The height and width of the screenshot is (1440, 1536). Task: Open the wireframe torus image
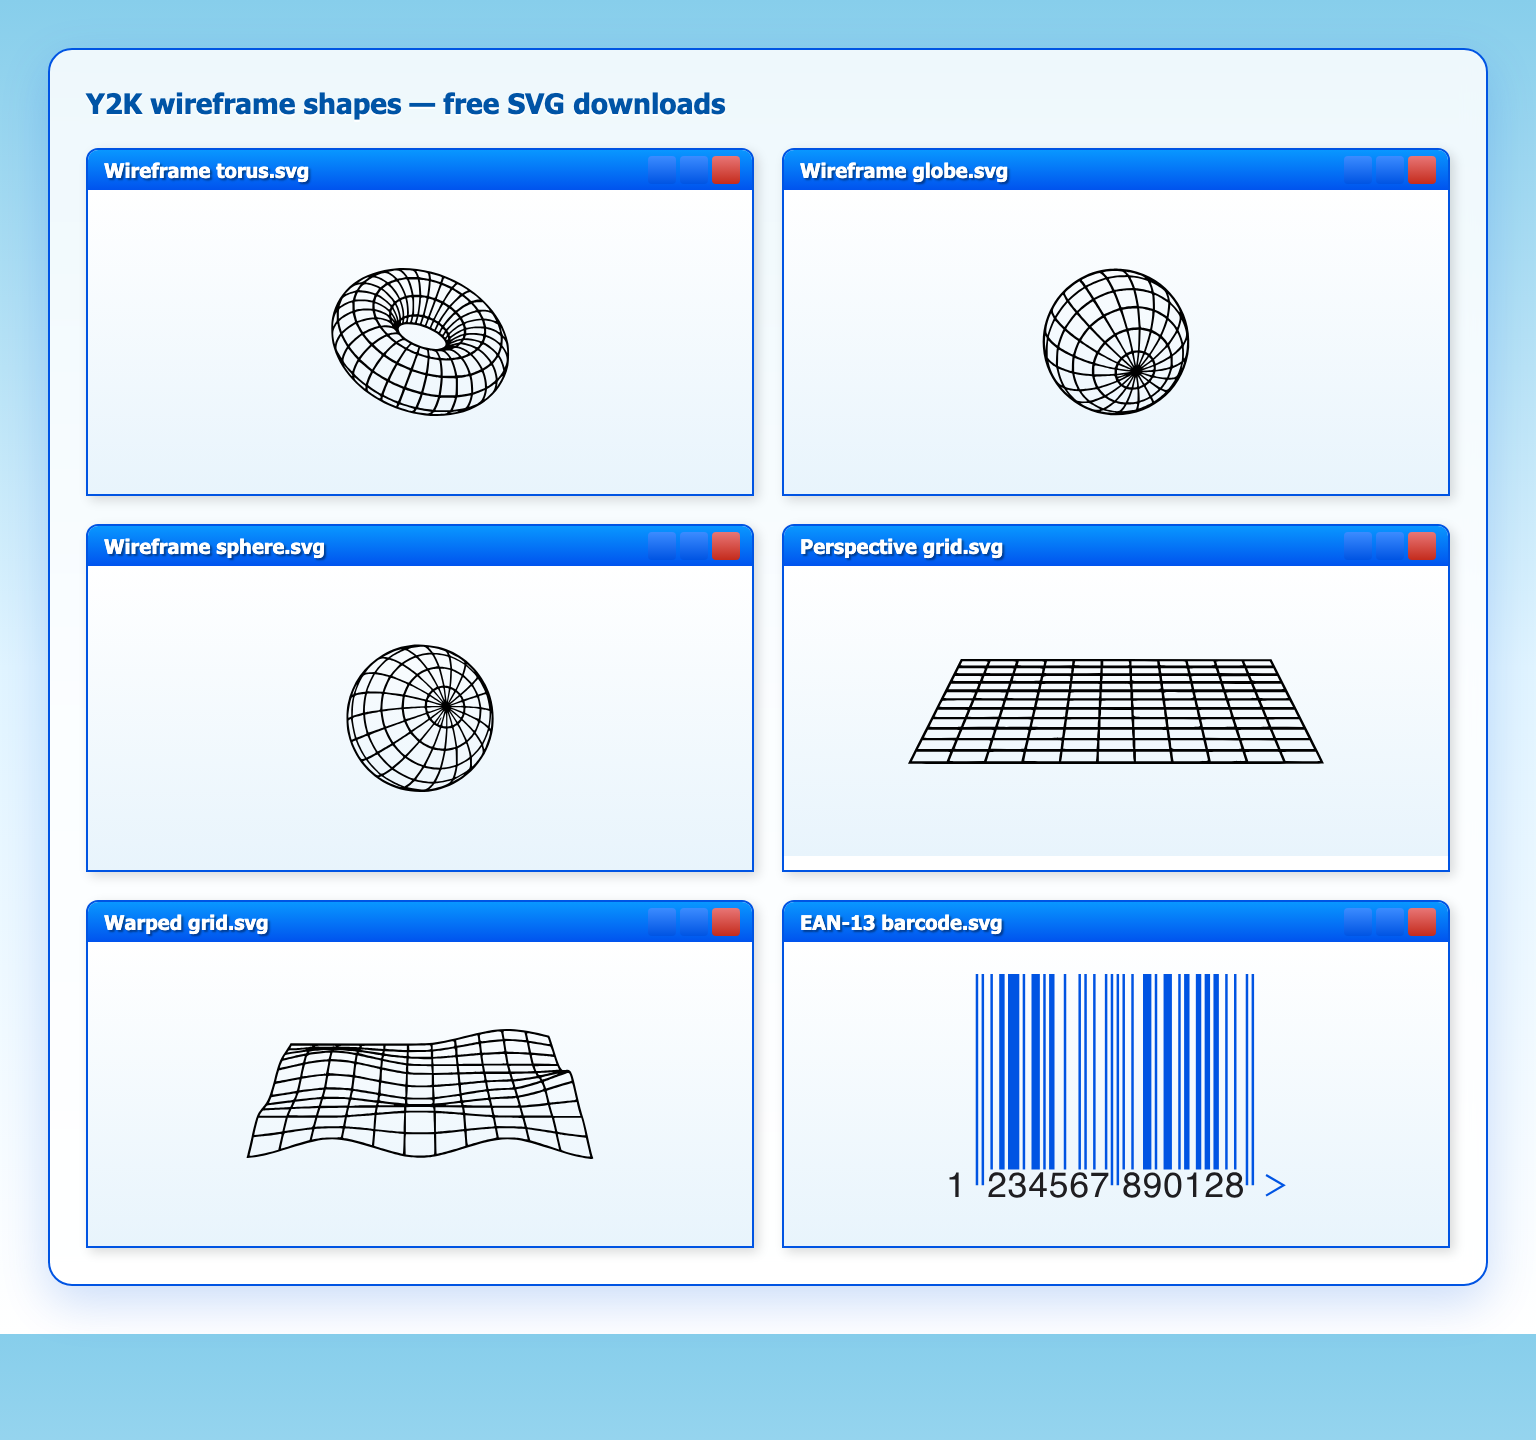(420, 341)
